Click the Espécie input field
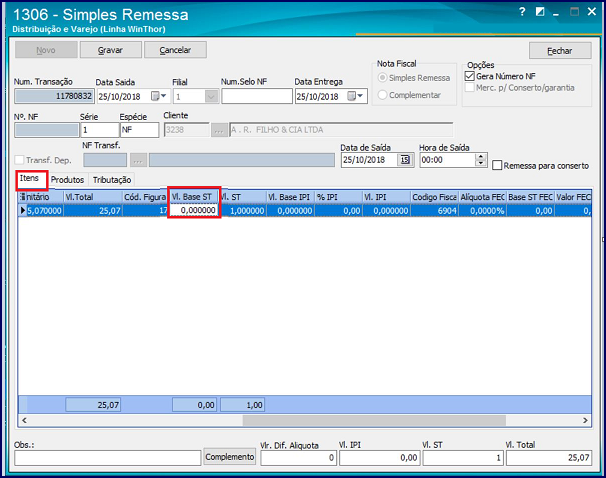This screenshot has height=478, width=606. (x=140, y=130)
